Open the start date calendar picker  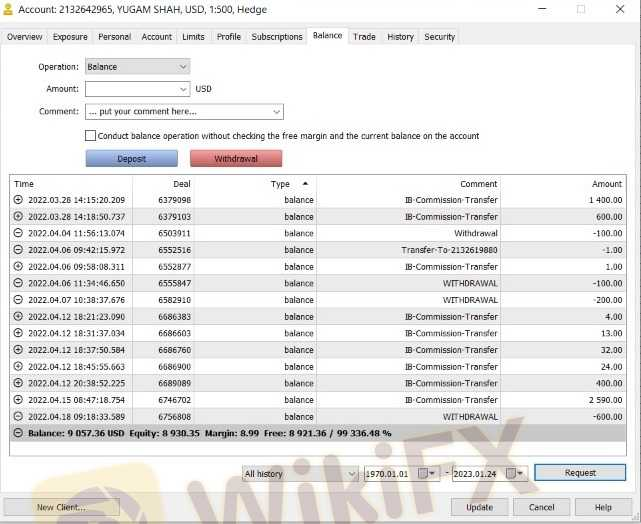tap(427, 473)
